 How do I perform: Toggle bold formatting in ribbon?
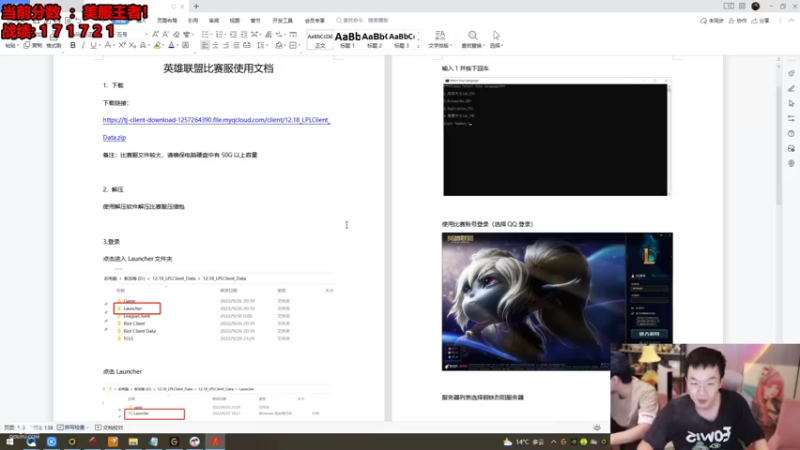coord(73,45)
